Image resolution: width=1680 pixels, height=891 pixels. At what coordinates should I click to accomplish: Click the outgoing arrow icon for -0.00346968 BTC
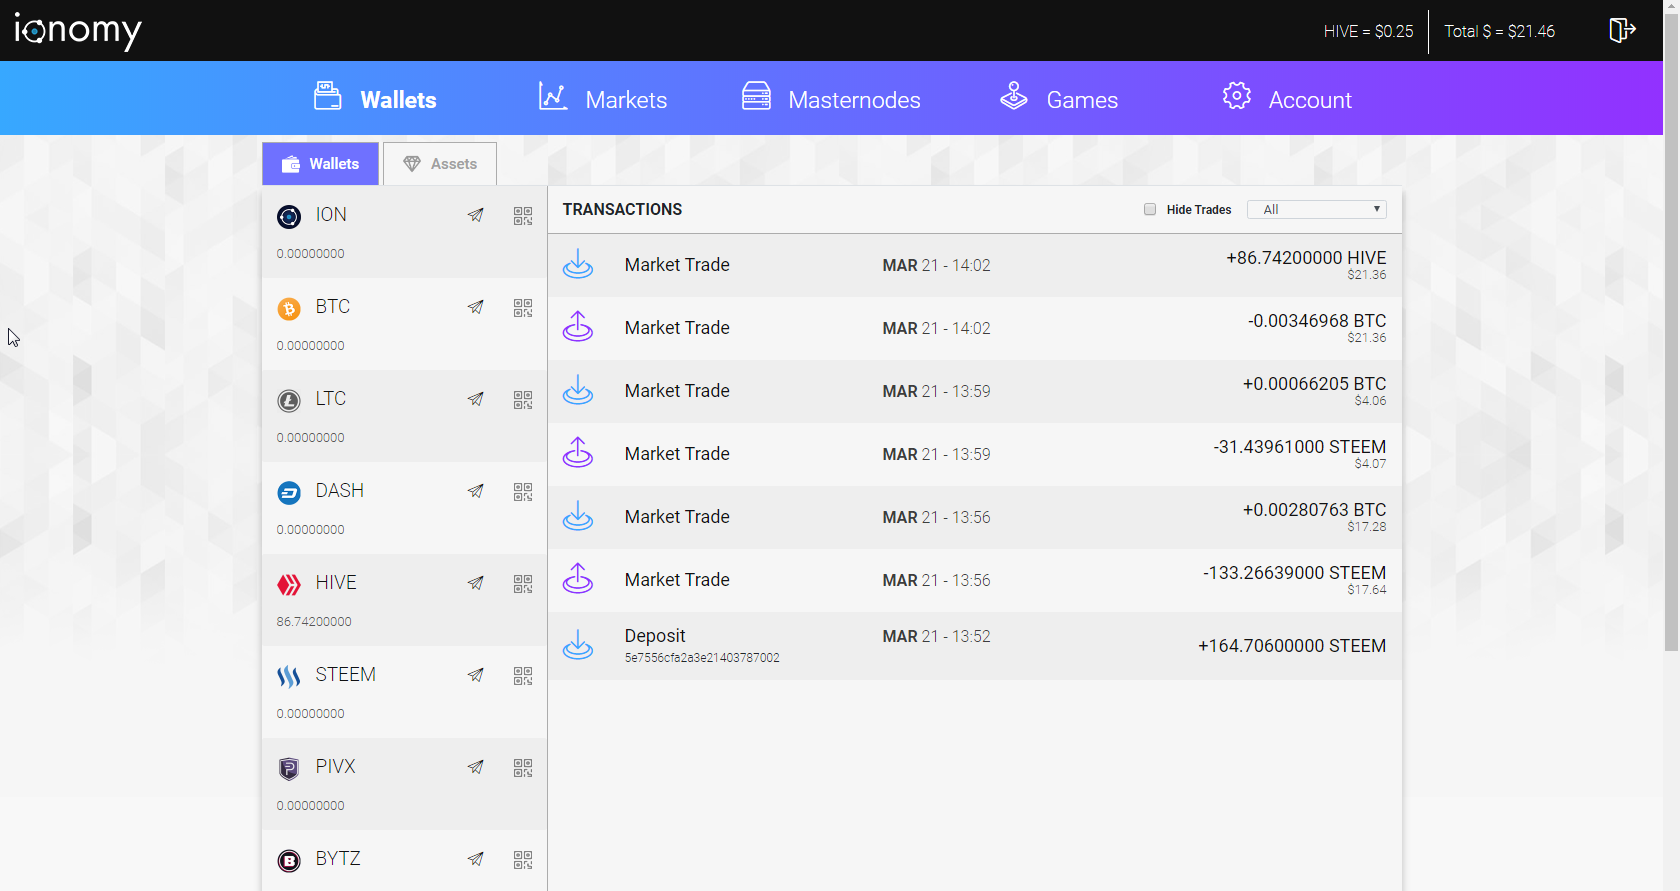pos(578,327)
